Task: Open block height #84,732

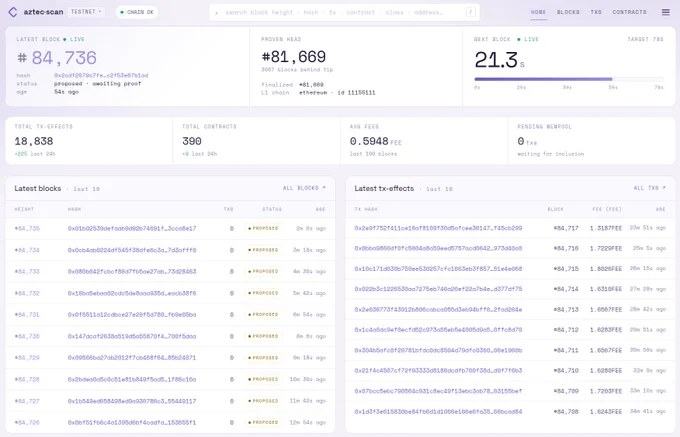Action: [27, 293]
